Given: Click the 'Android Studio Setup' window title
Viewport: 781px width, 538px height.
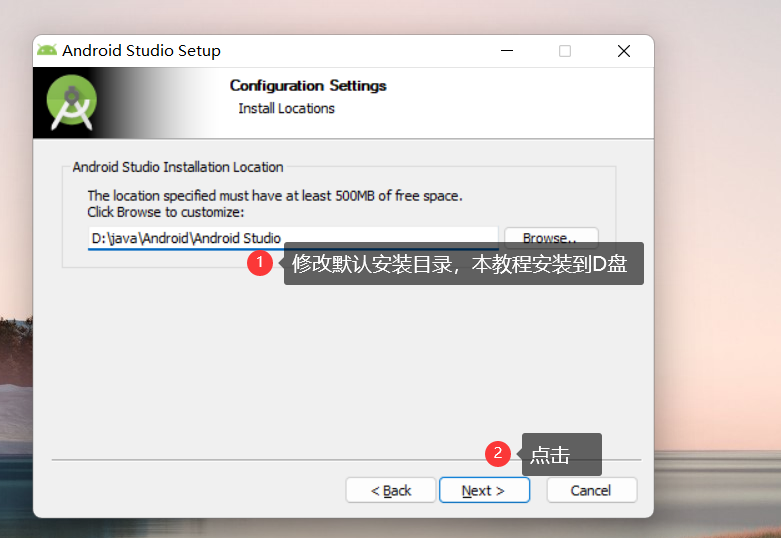Looking at the screenshot, I should tap(141, 50).
